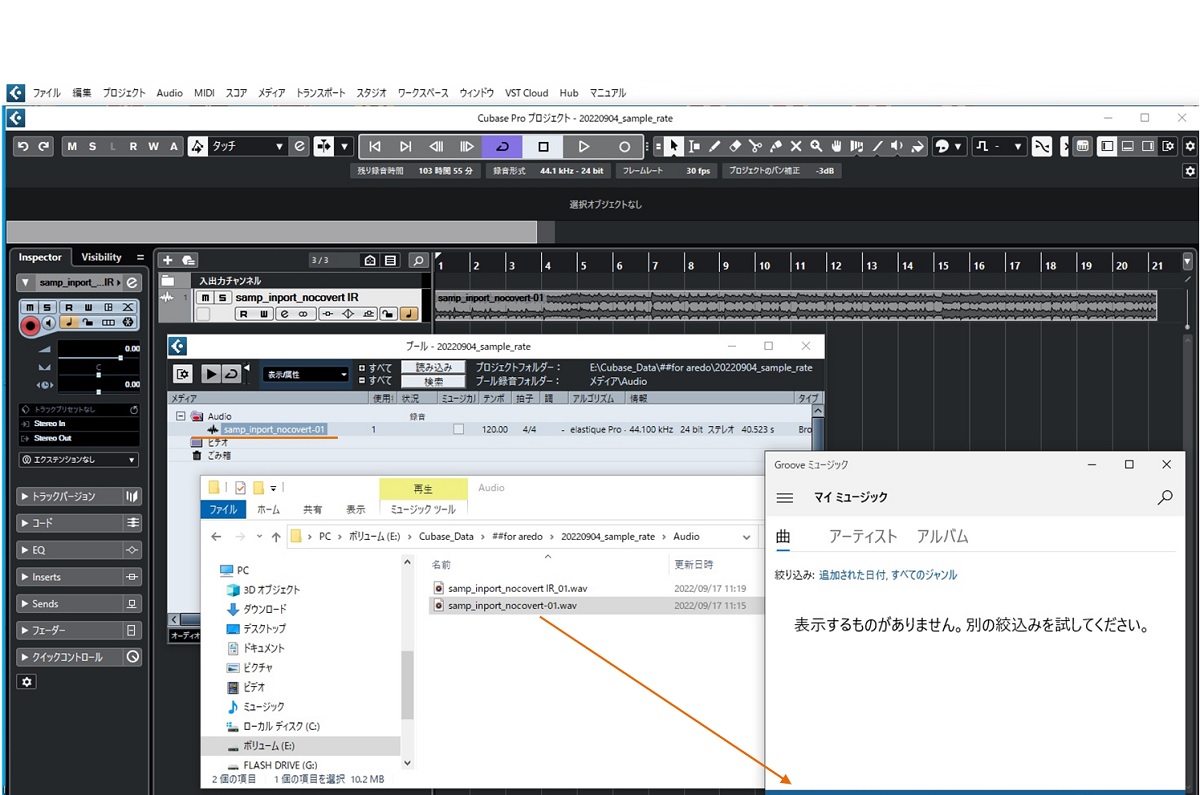This screenshot has height=795, width=1200.
Task: Select the Comp hand tool
Action: [837, 147]
